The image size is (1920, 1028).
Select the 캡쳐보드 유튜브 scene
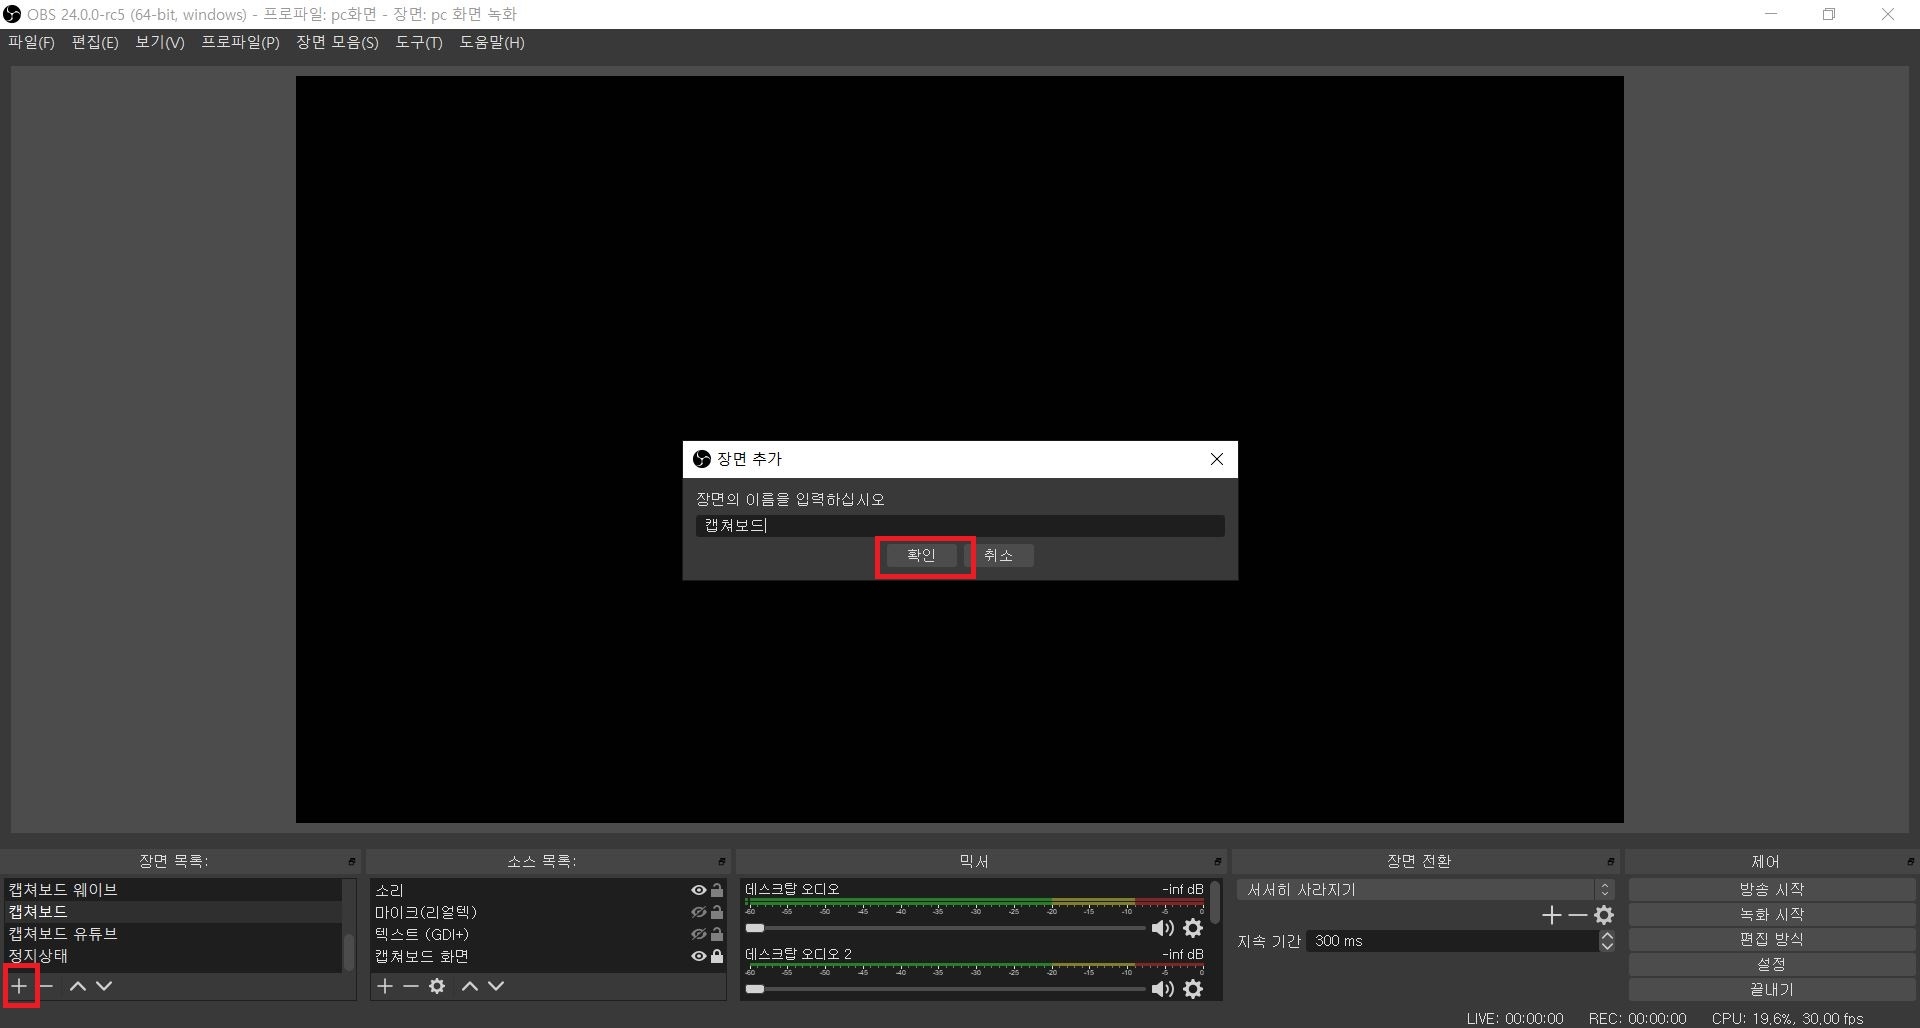pyautogui.click(x=173, y=934)
